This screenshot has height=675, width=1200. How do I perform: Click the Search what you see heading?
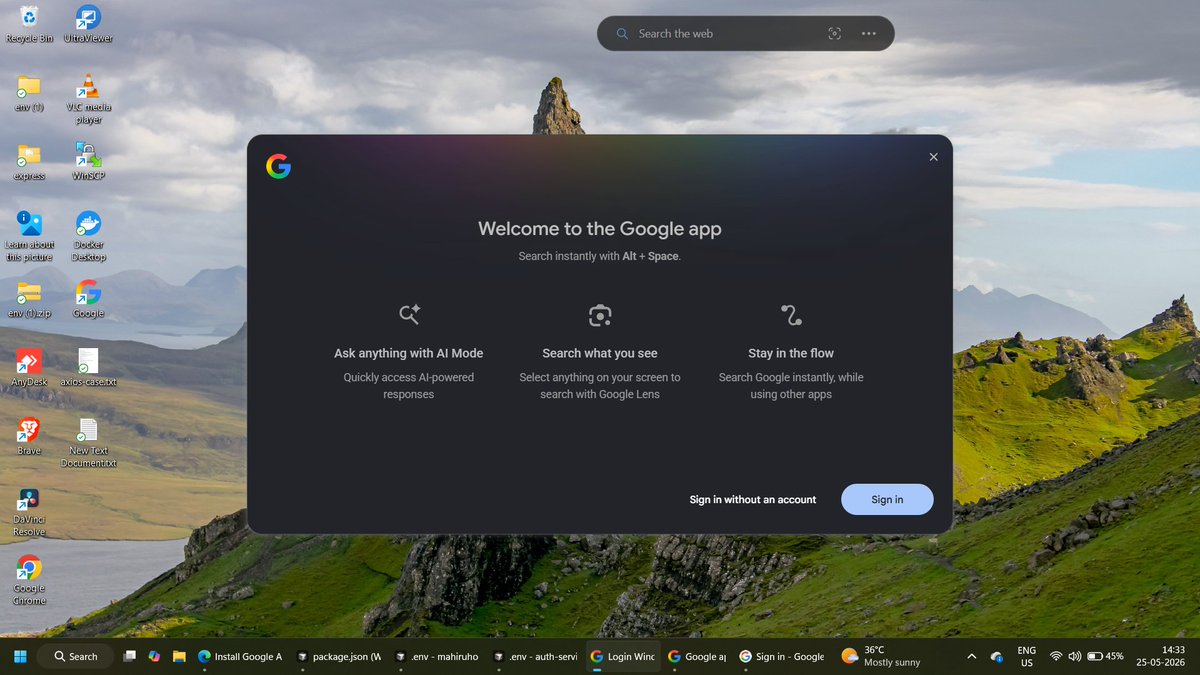pos(600,353)
